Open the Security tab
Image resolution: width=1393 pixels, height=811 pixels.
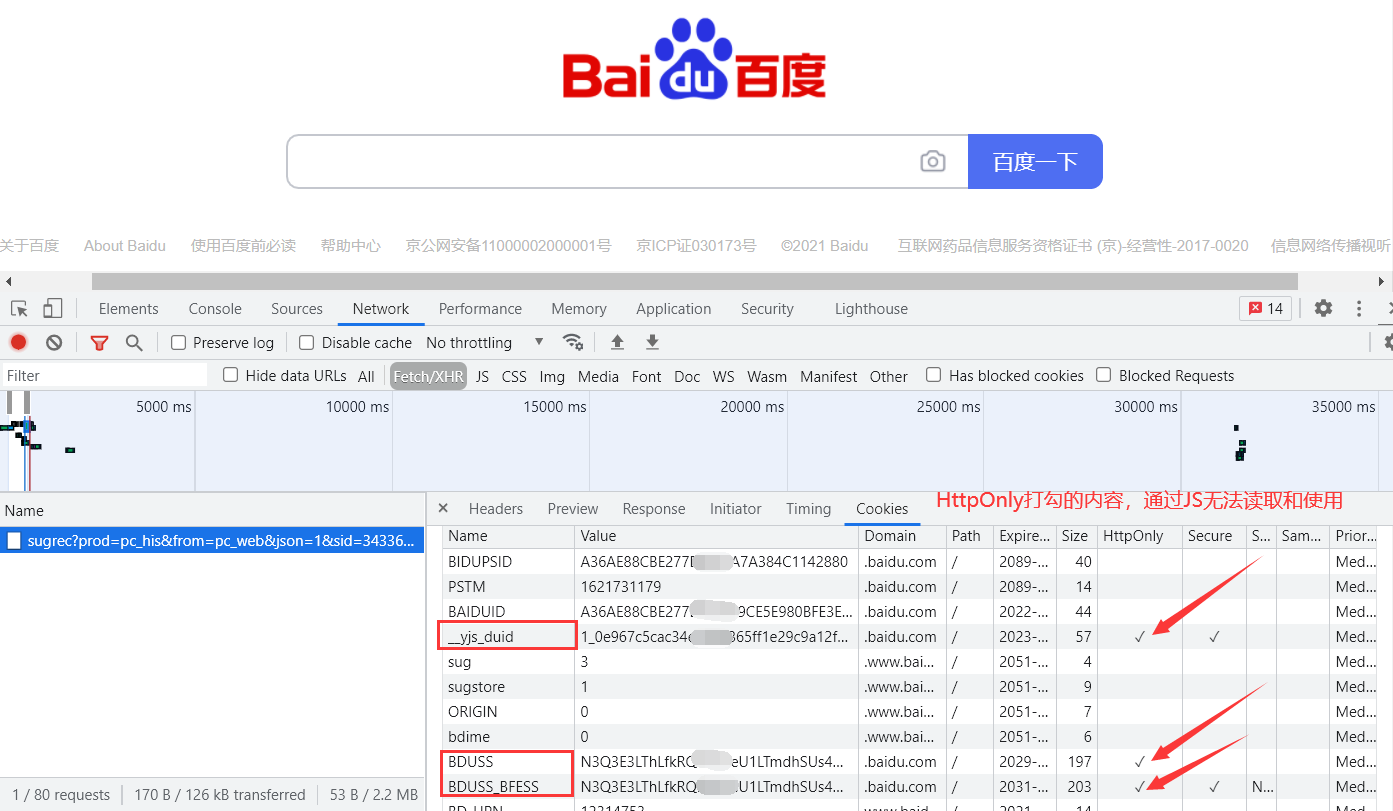[767, 308]
